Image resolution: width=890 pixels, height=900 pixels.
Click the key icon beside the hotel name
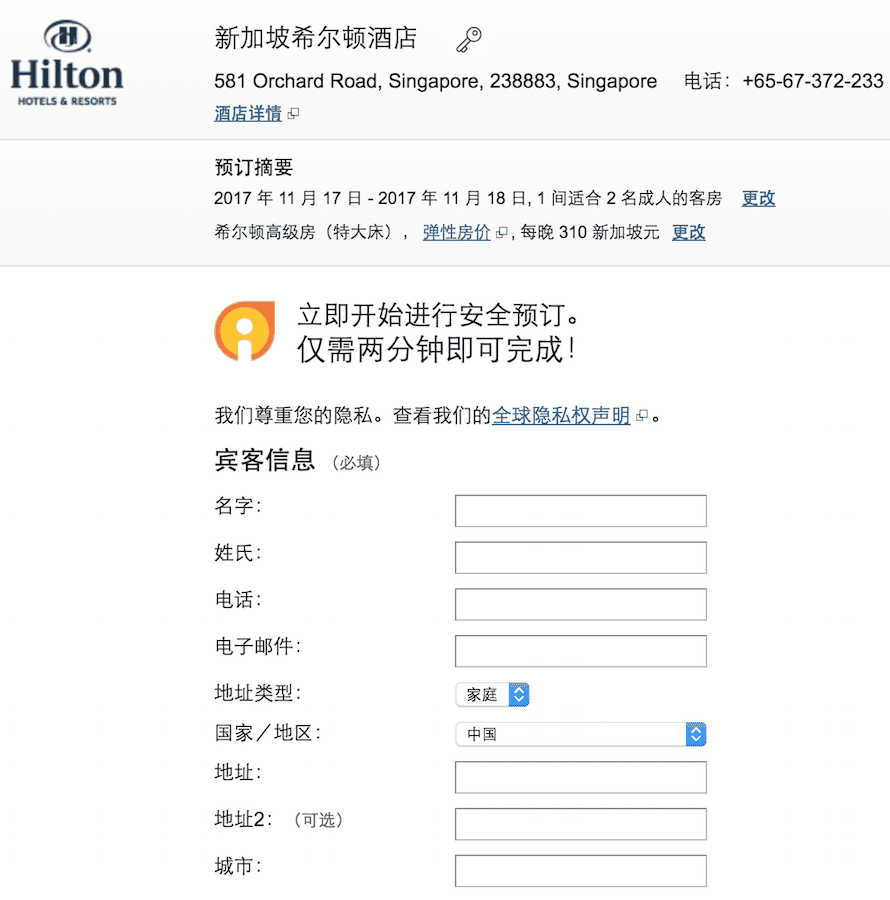coord(468,40)
